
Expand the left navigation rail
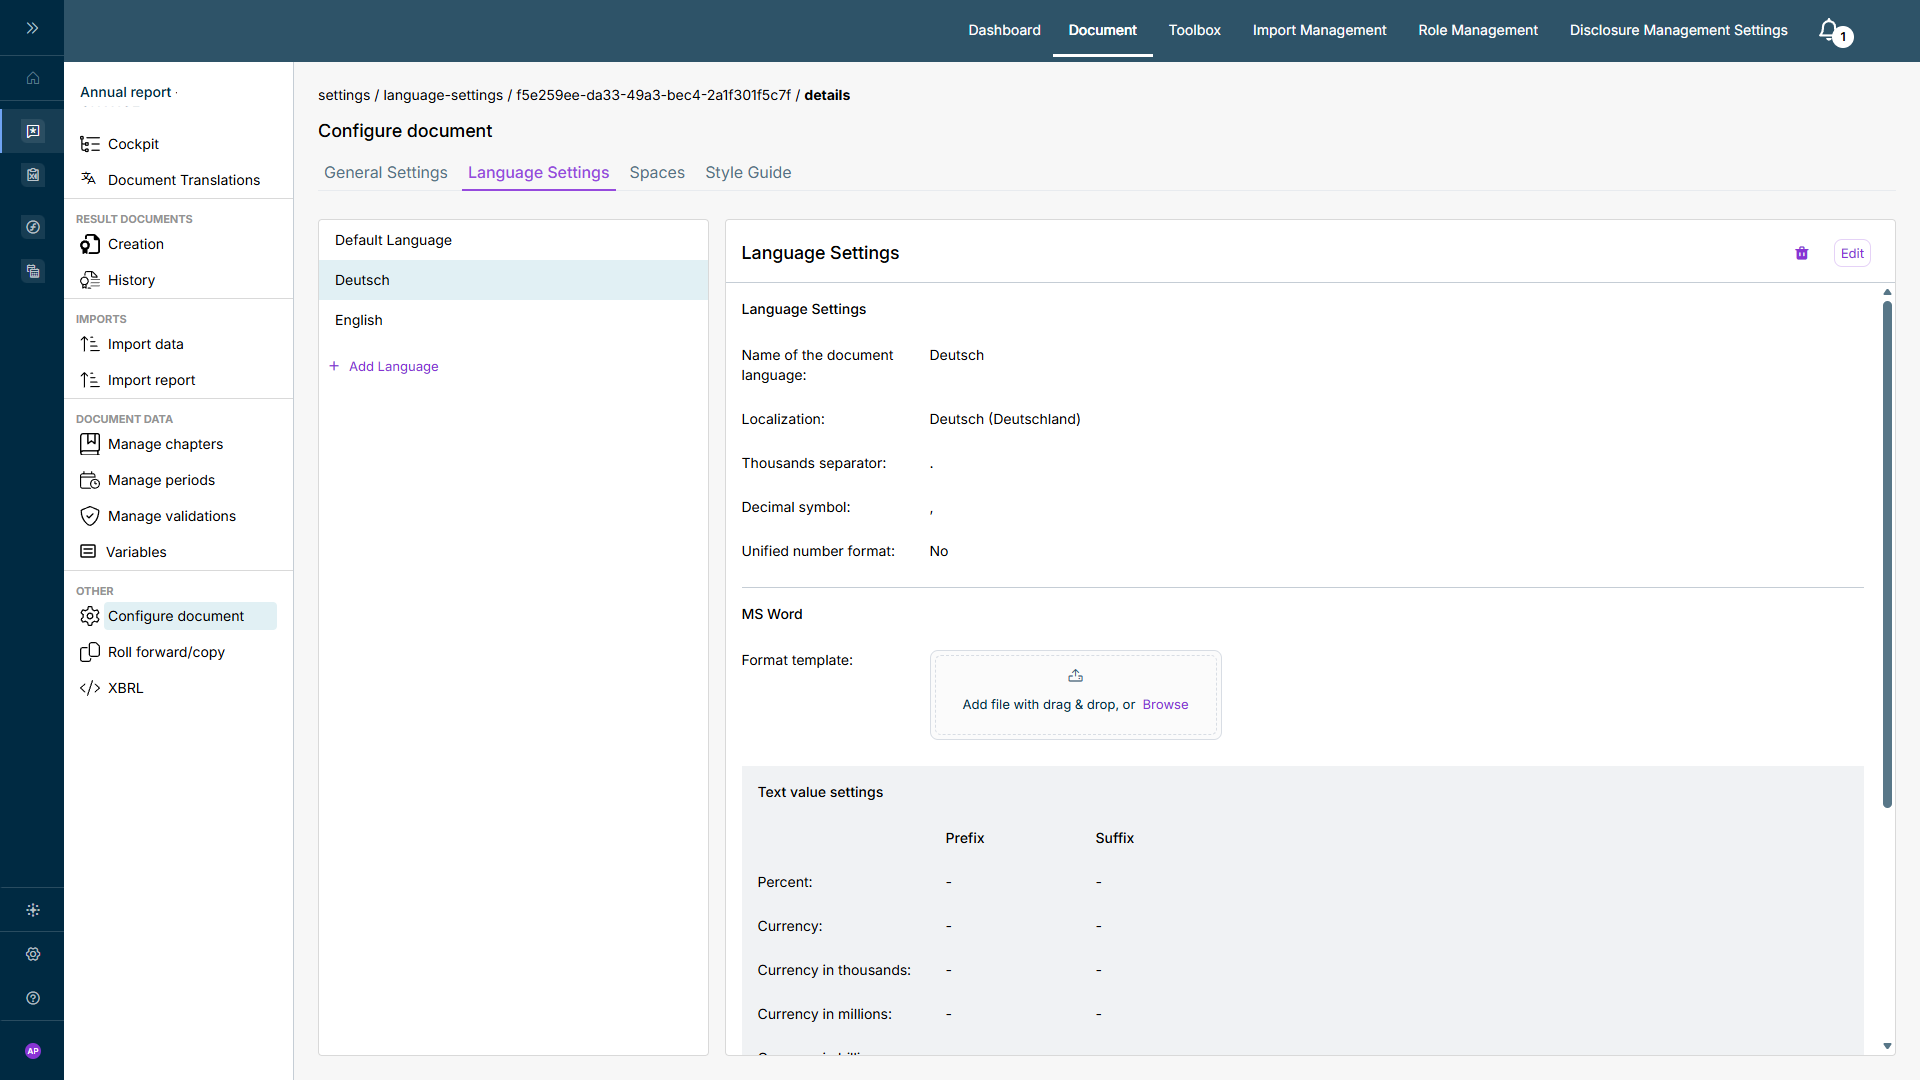coord(32,28)
